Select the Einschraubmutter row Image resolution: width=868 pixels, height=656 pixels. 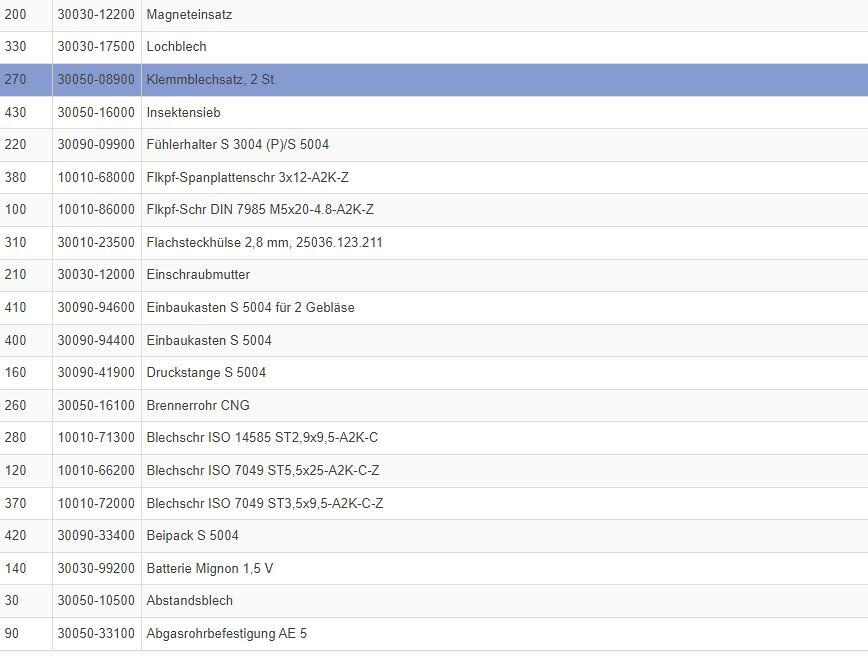[x=198, y=274]
